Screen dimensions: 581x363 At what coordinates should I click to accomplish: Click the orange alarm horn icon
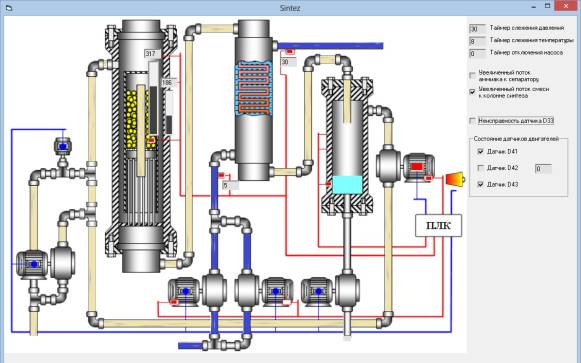(455, 179)
